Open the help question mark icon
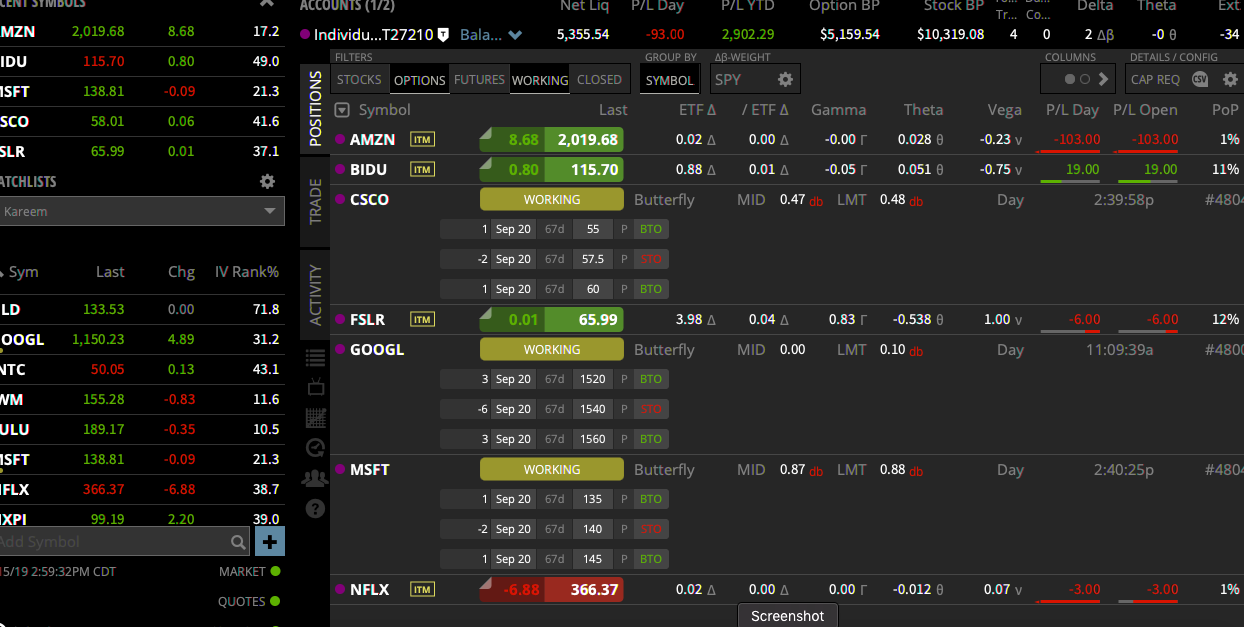1244x627 pixels. click(315, 508)
